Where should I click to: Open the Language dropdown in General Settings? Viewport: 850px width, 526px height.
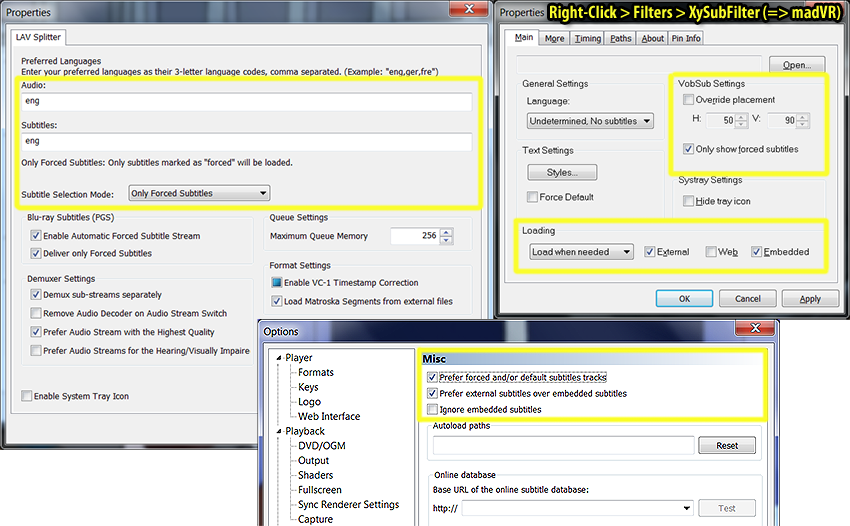pyautogui.click(x=590, y=121)
